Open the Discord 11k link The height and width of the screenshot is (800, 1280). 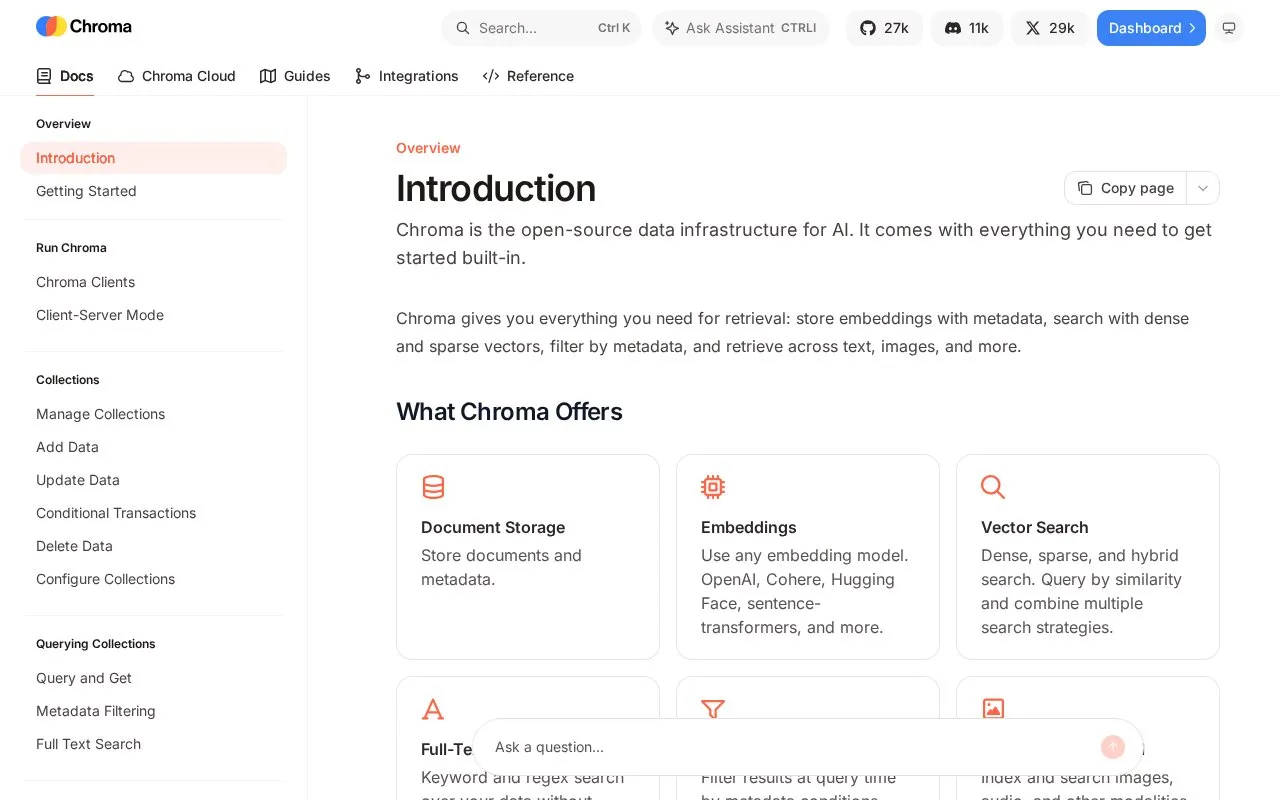[x=967, y=28]
